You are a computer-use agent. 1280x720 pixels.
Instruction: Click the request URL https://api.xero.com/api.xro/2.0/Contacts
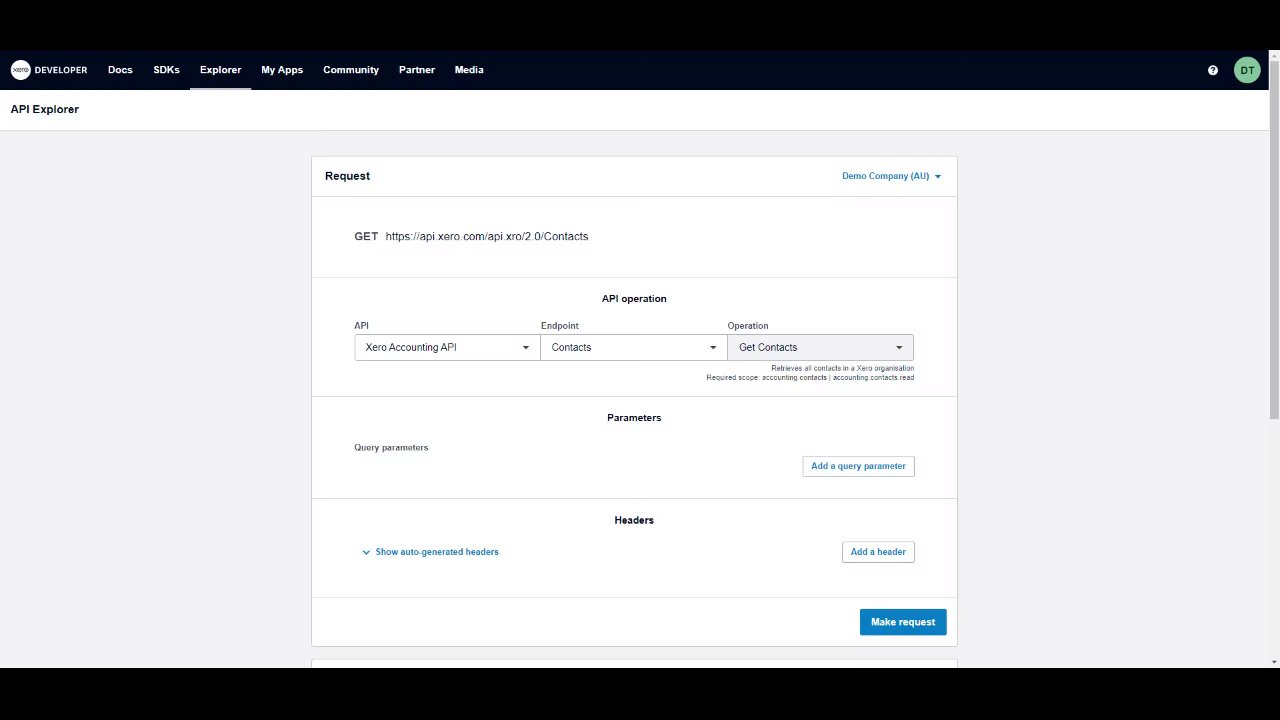point(487,236)
